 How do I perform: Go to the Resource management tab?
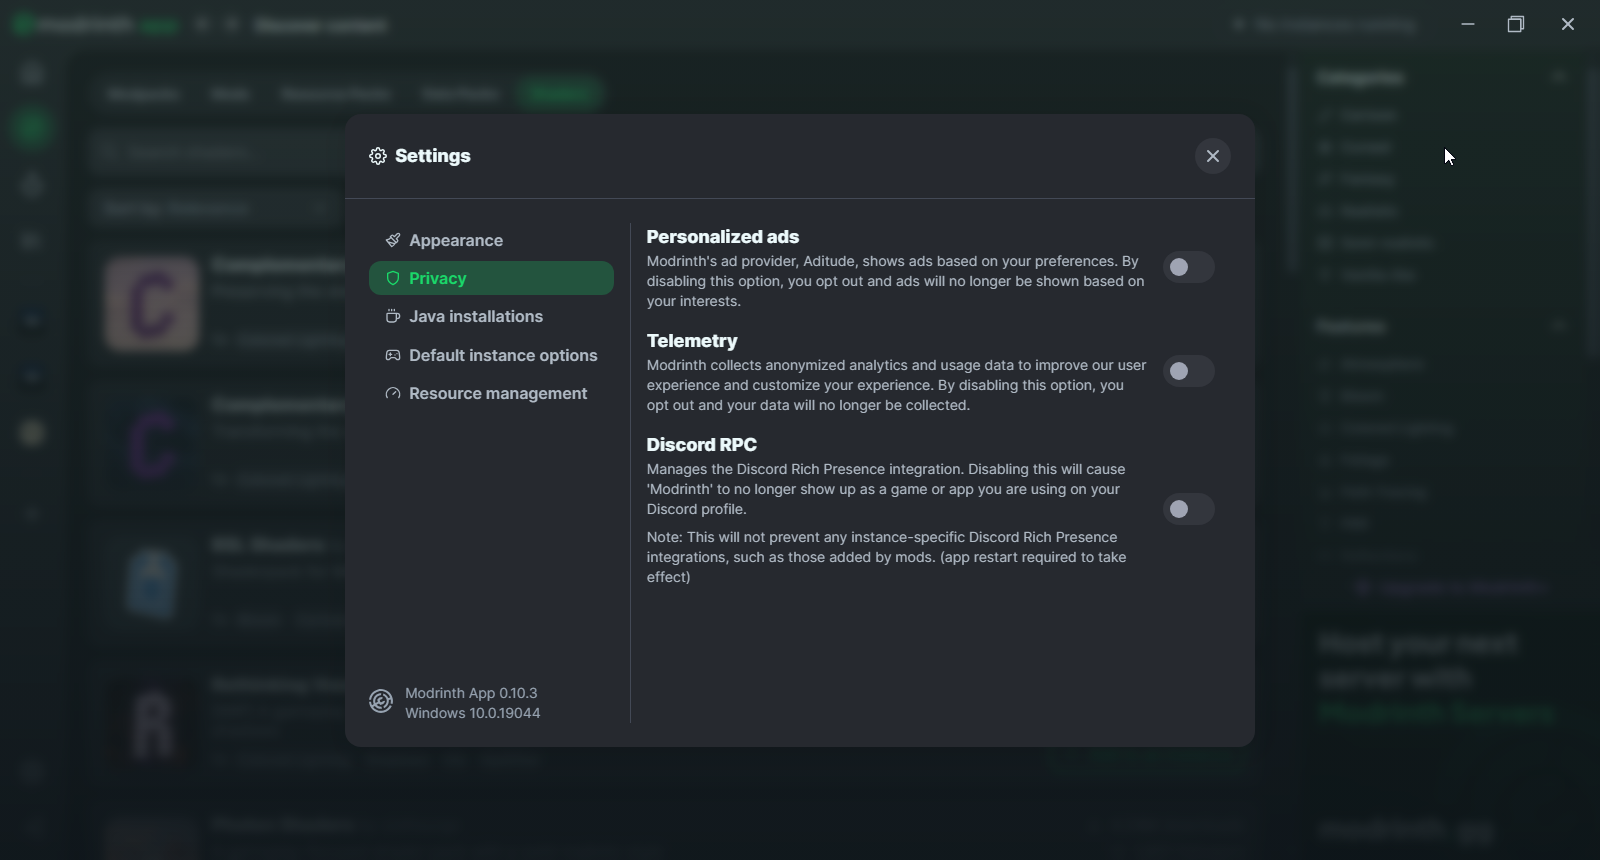pos(491,394)
